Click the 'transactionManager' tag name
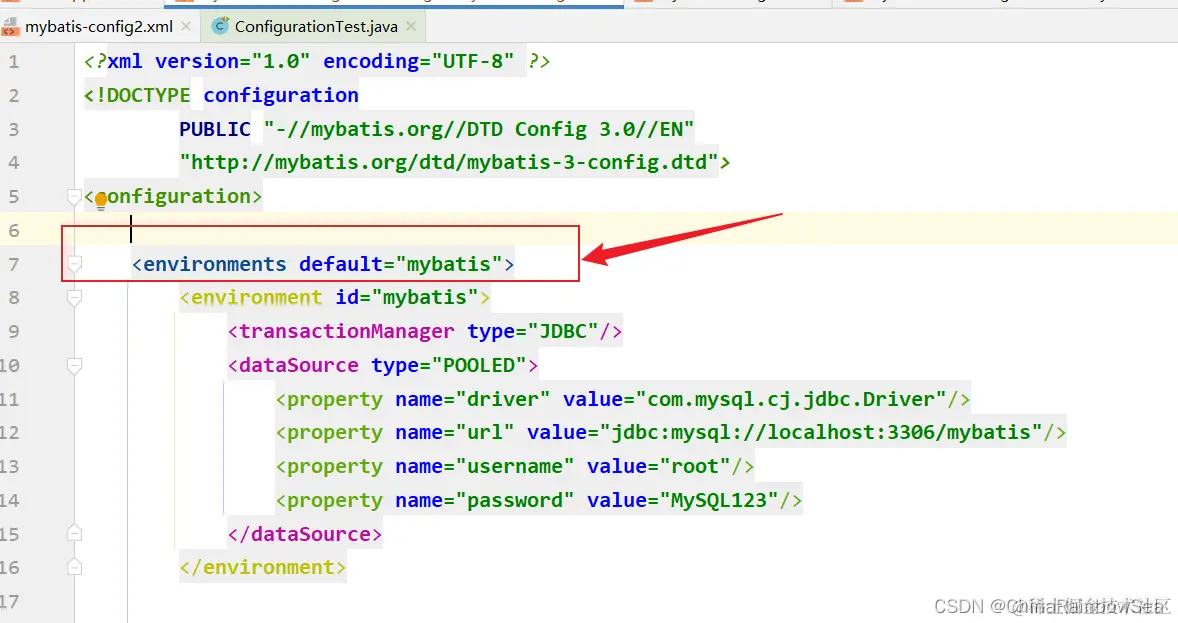 tap(347, 331)
